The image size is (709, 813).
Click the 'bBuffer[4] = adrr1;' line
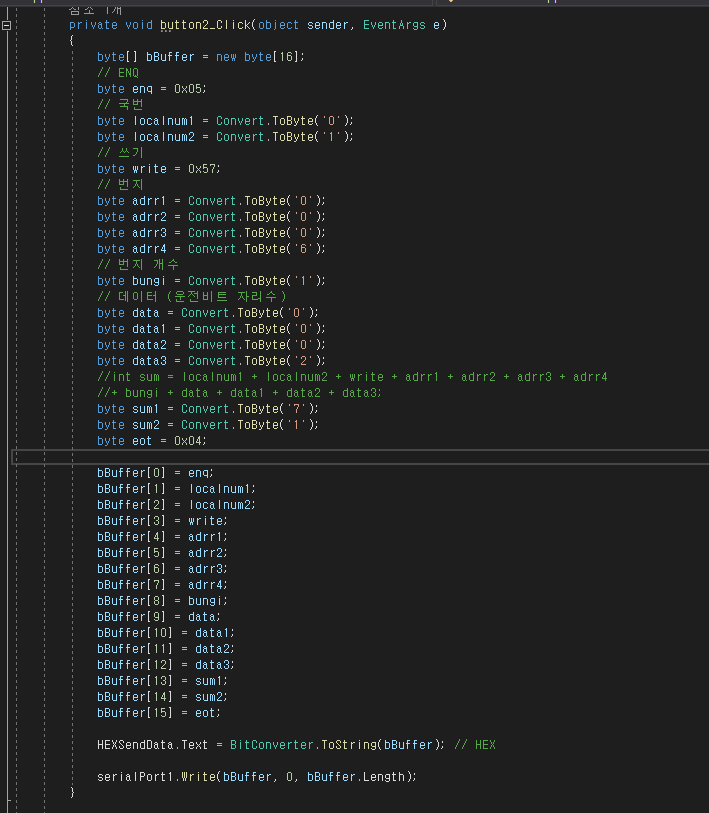click(x=162, y=537)
